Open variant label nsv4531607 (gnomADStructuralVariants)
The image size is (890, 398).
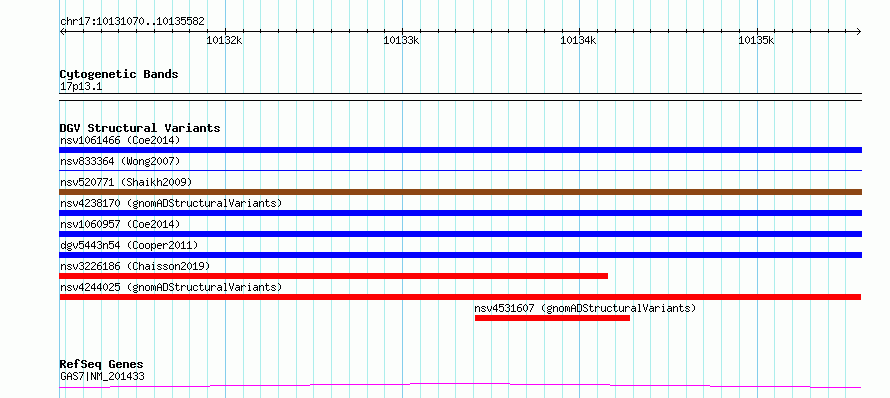click(x=585, y=308)
